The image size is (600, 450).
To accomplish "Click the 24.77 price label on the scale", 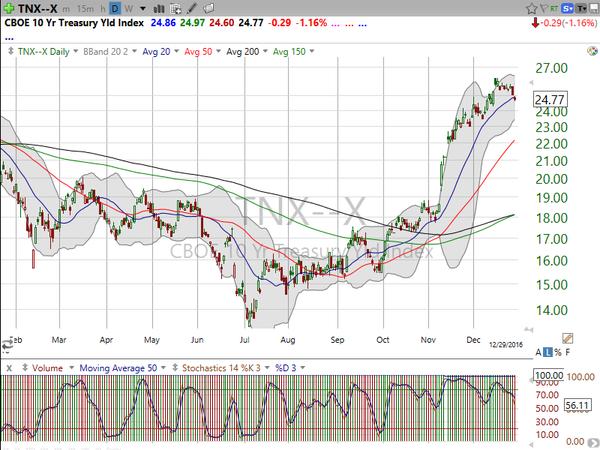I will tap(550, 100).
